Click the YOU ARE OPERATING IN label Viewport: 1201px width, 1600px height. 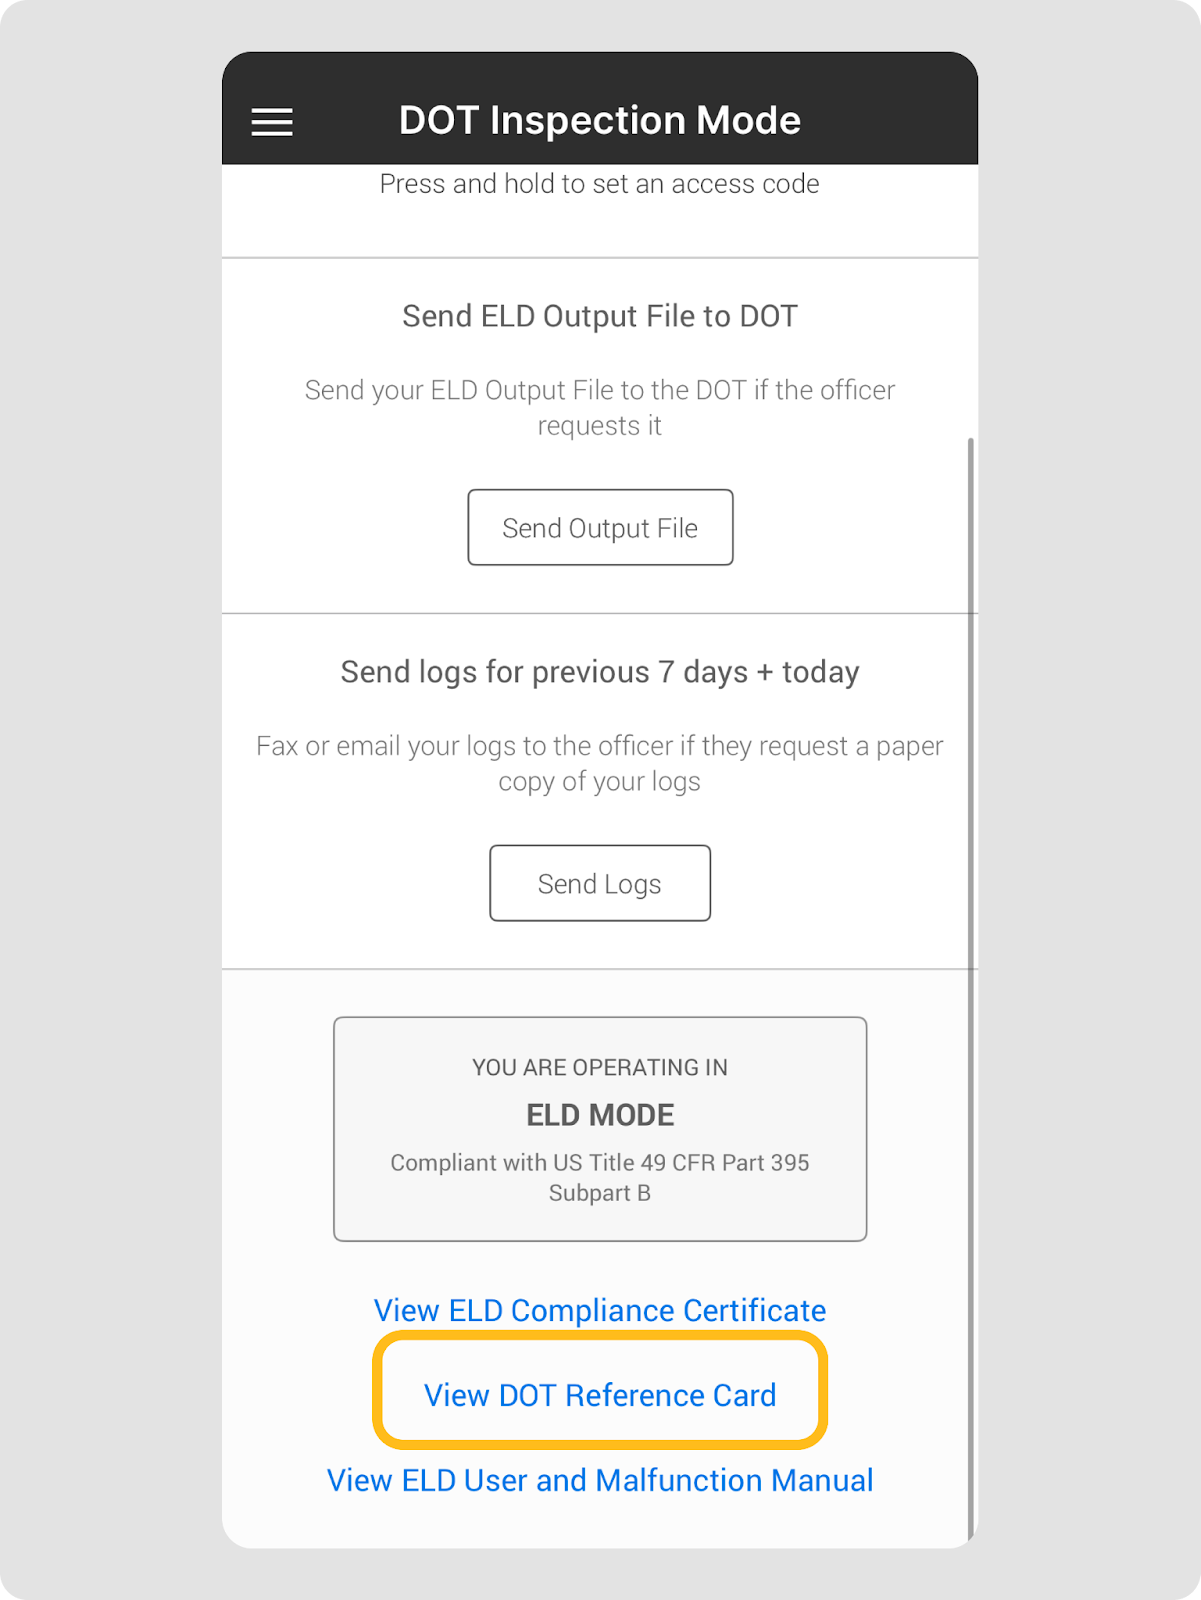pyautogui.click(x=599, y=1067)
